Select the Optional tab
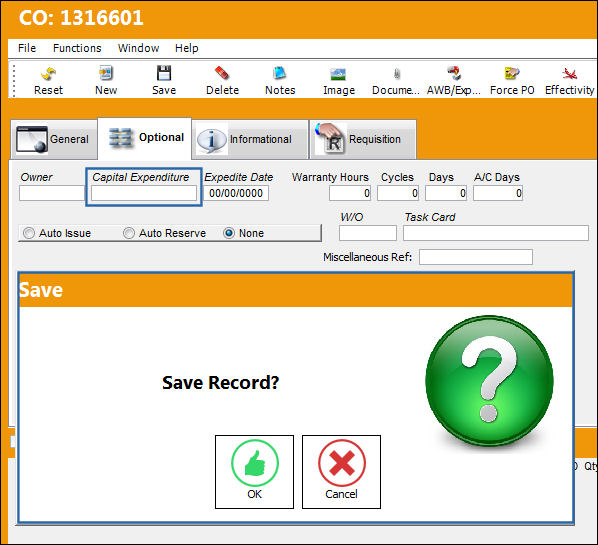This screenshot has width=598, height=545. tap(145, 138)
